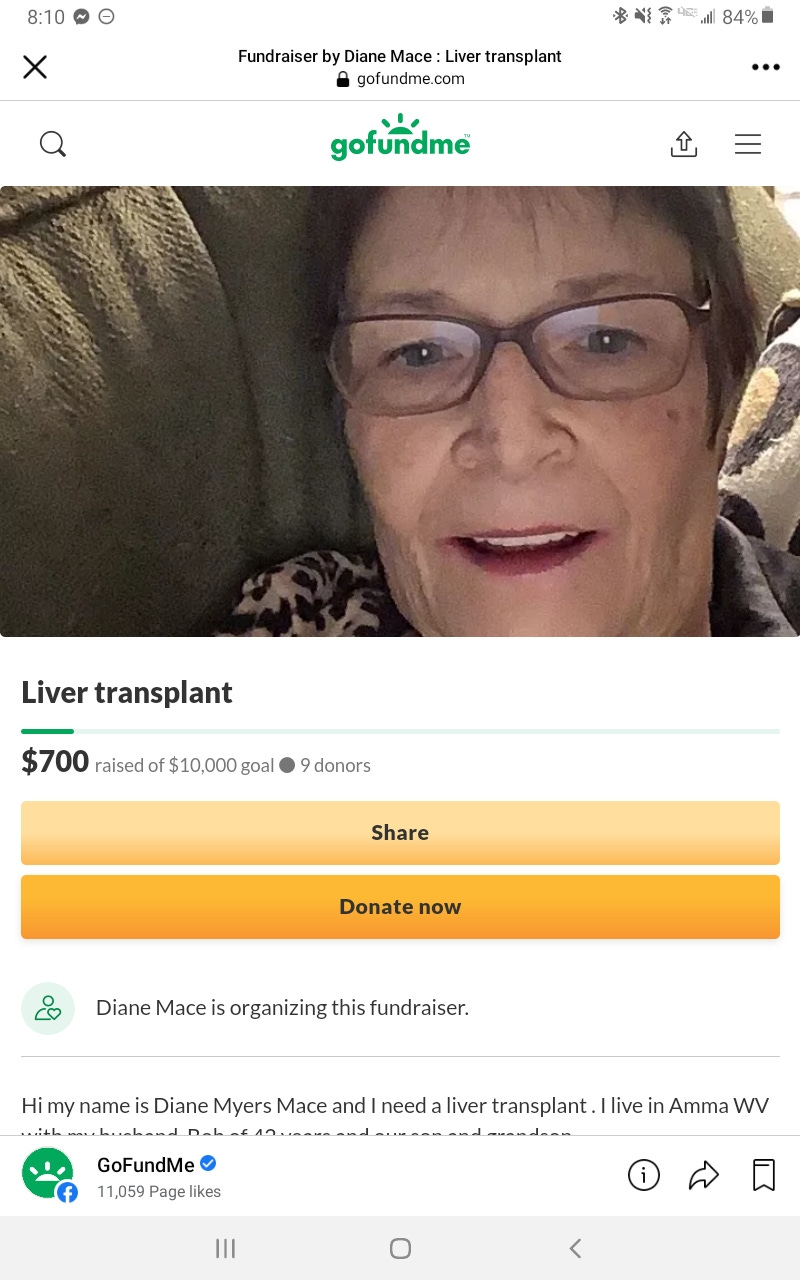Tap the Android back arrow
Viewport: 800px width, 1280px height.
[x=575, y=1248]
